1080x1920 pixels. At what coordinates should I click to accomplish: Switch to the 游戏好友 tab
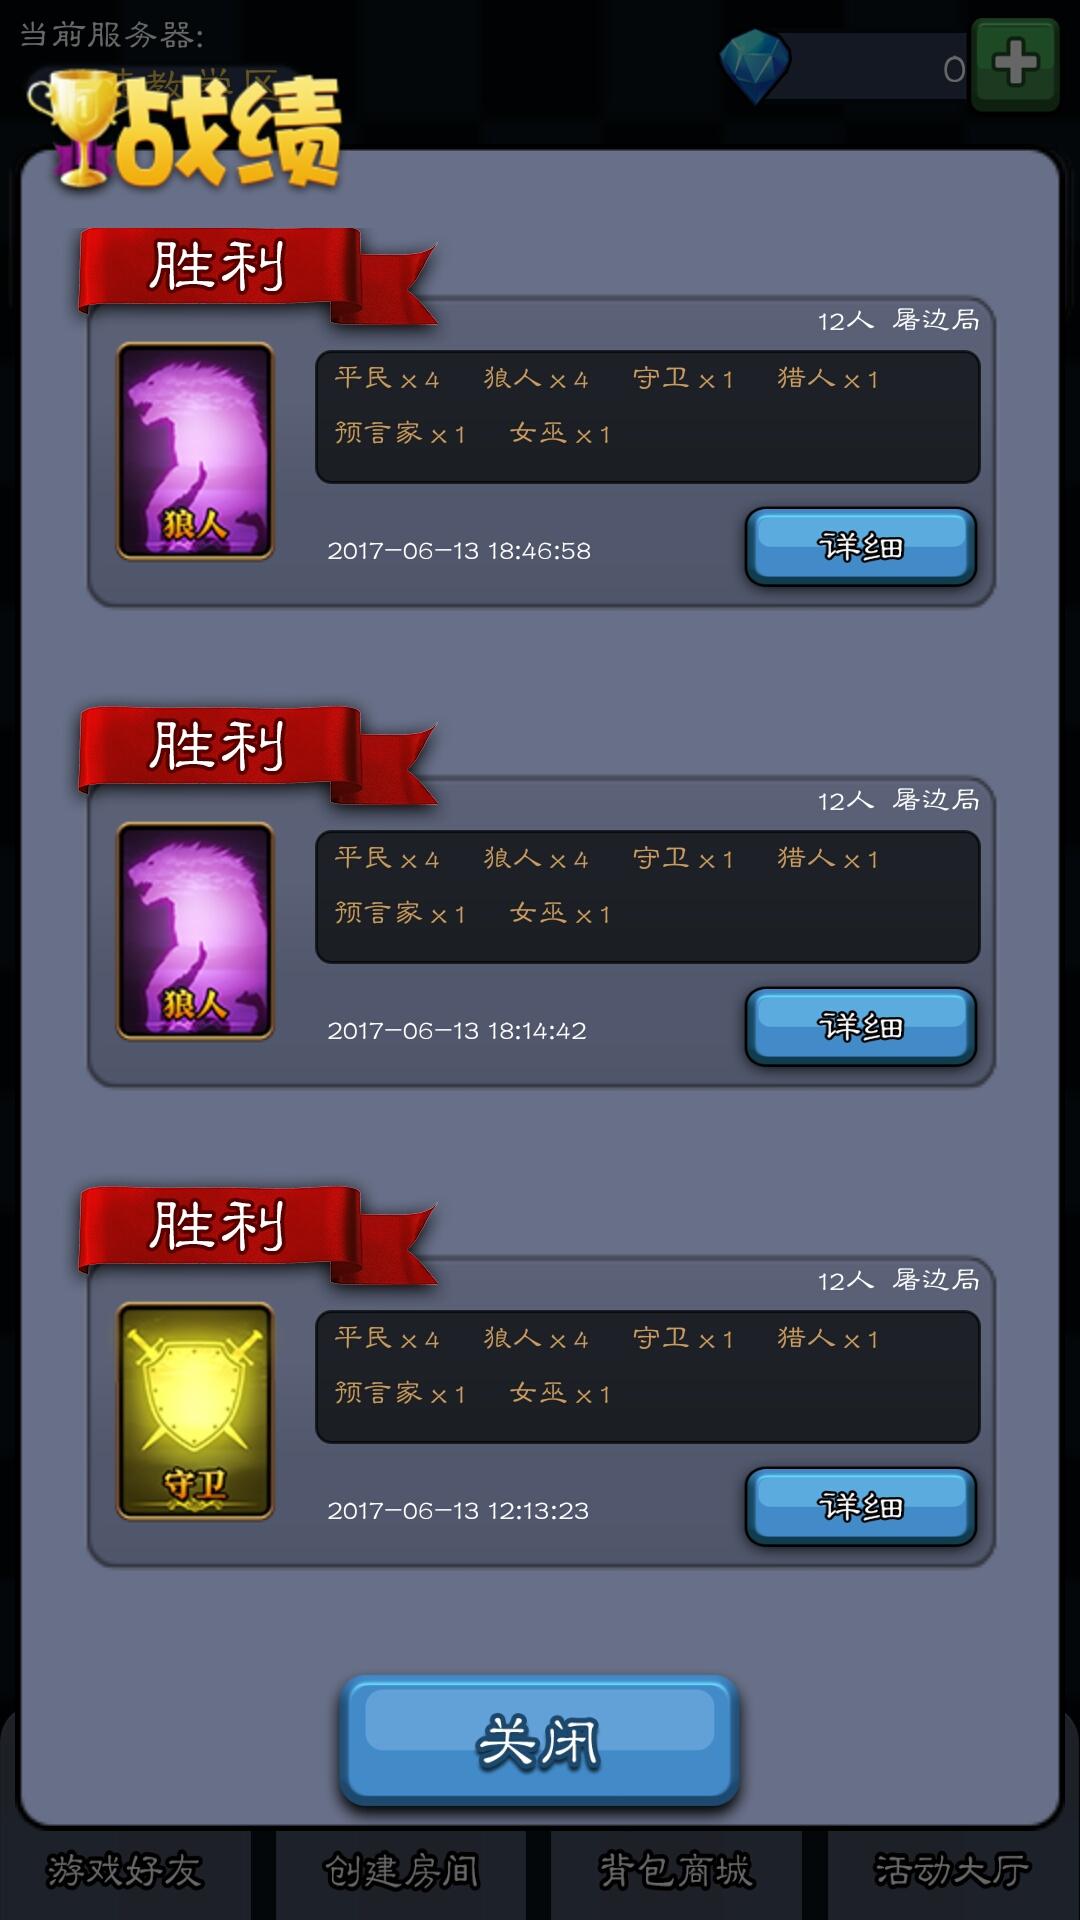[125, 1872]
